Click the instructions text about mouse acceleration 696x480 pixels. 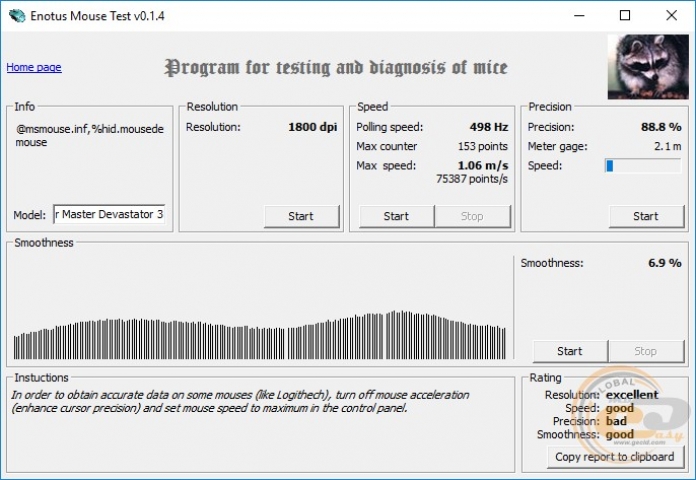point(240,401)
